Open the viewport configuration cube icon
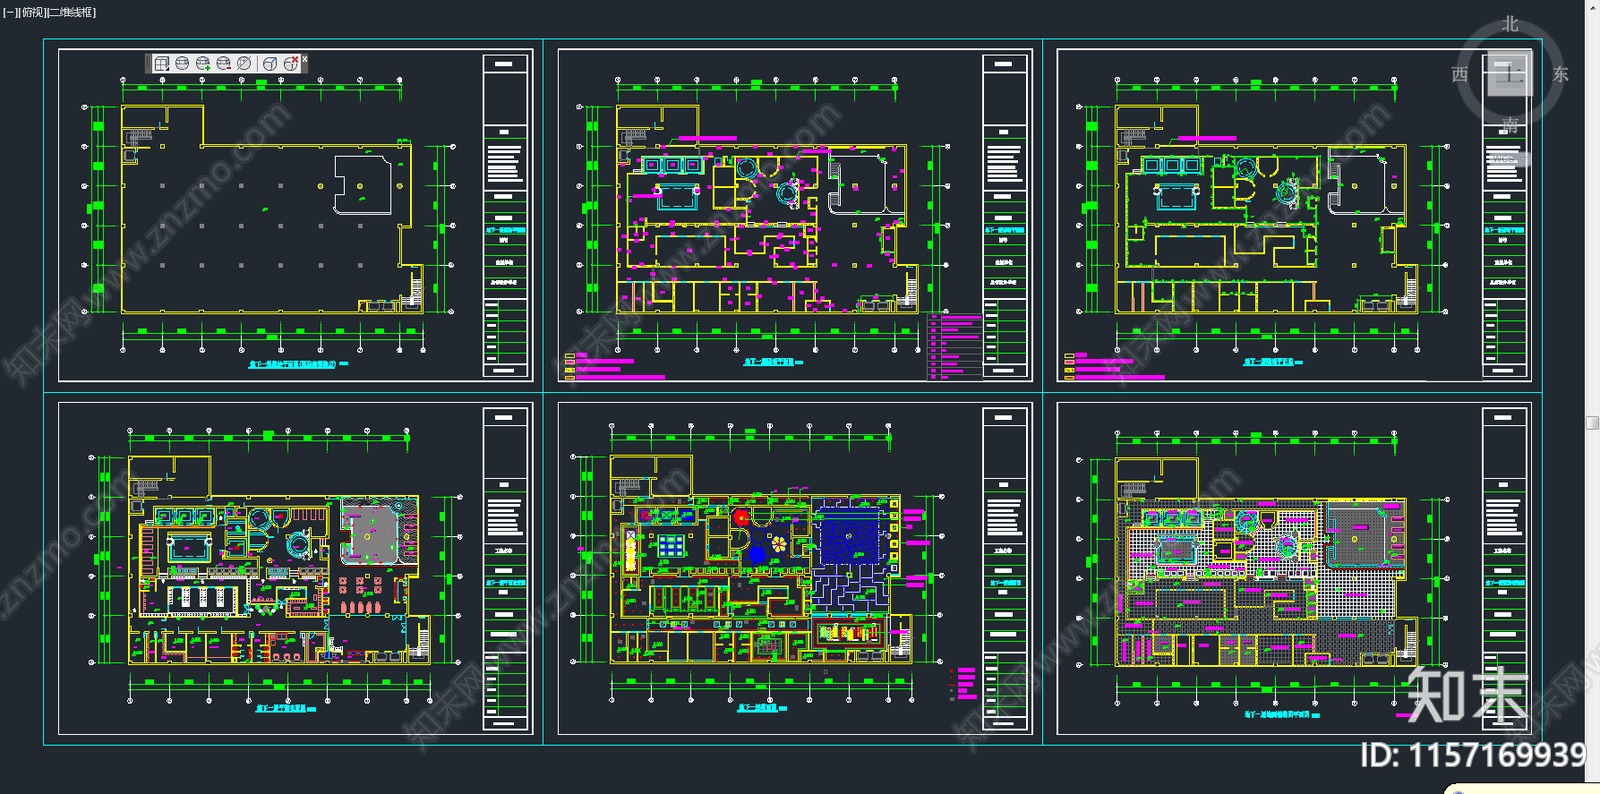The height and width of the screenshot is (794, 1600). [162, 63]
